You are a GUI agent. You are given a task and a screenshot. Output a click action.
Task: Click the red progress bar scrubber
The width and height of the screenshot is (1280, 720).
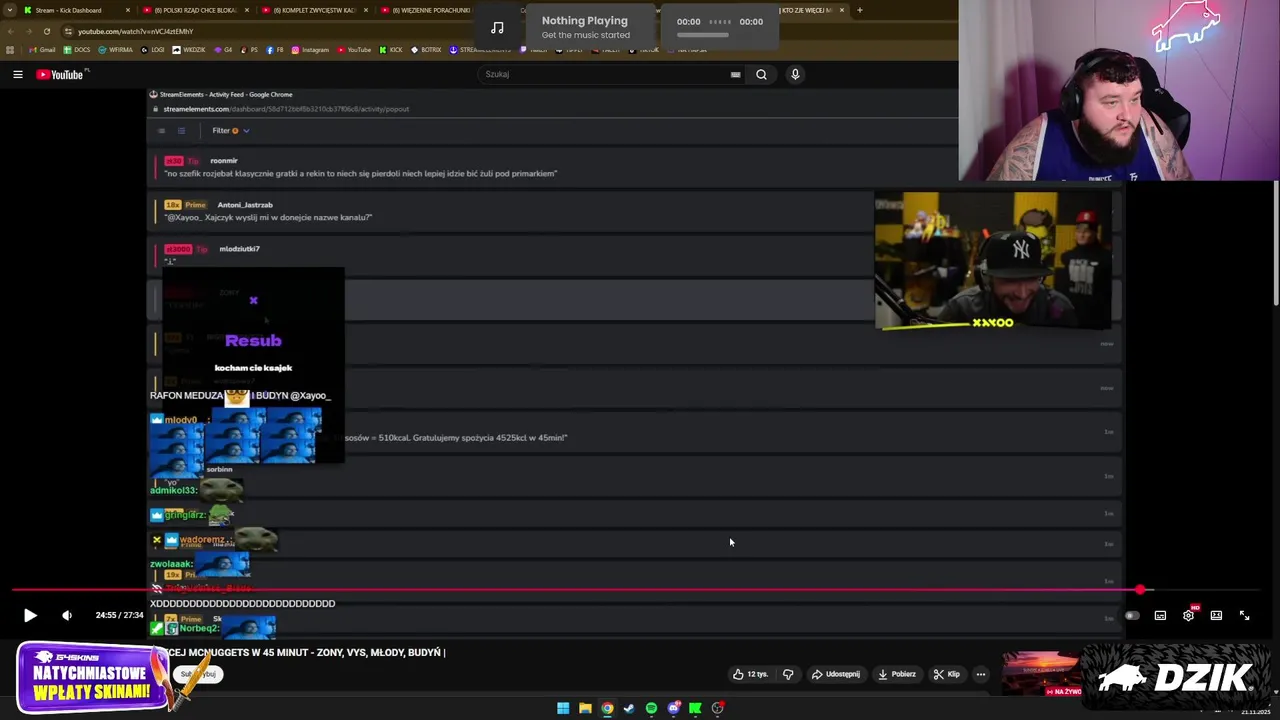coord(1140,590)
